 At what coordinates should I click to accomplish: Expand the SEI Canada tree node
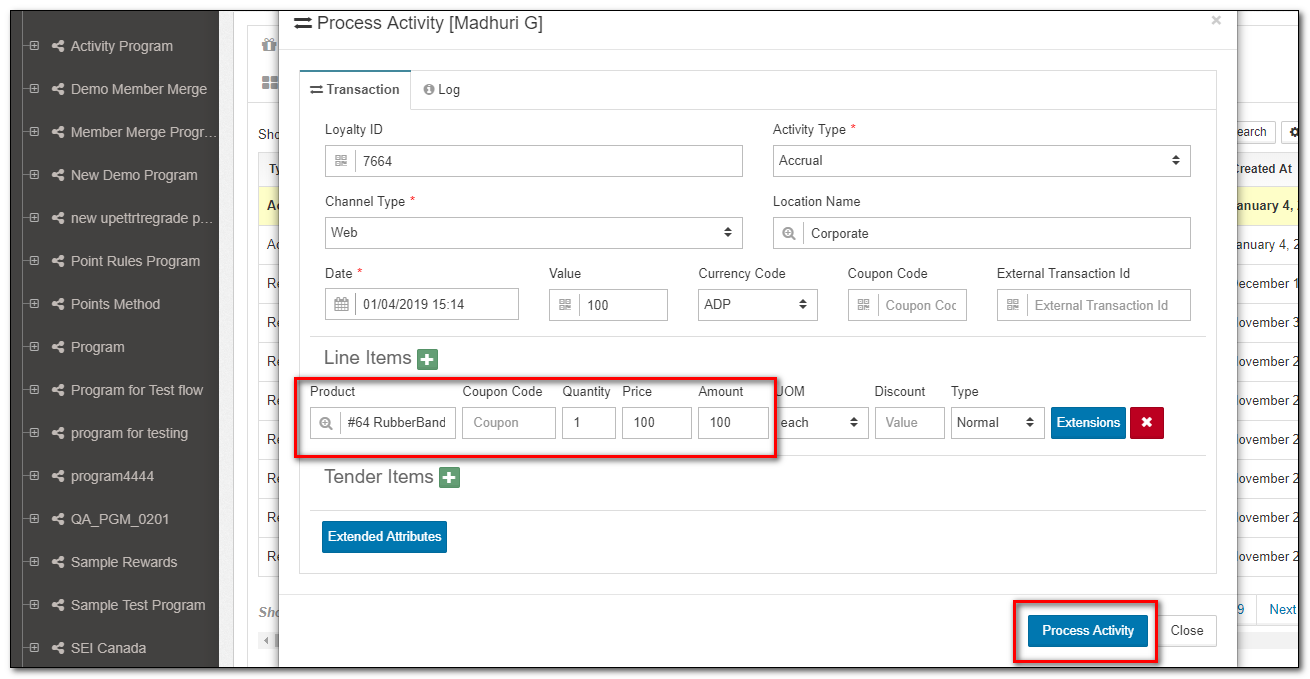[34, 648]
